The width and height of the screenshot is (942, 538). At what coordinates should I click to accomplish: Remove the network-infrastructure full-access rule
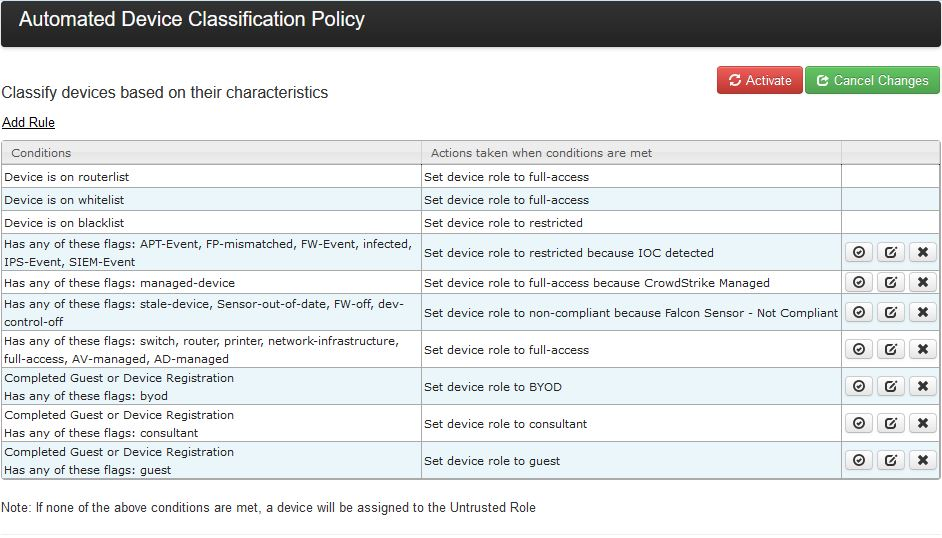(922, 350)
